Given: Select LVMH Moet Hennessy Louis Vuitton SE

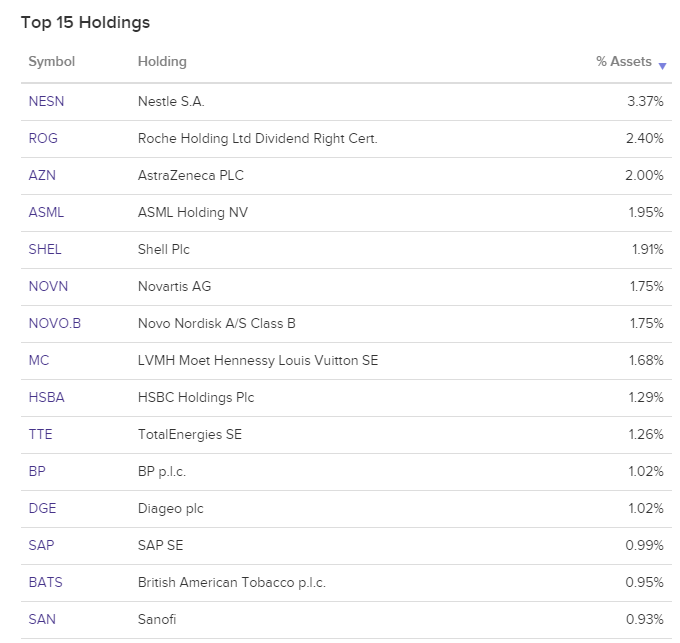Looking at the screenshot, I should tap(258, 360).
